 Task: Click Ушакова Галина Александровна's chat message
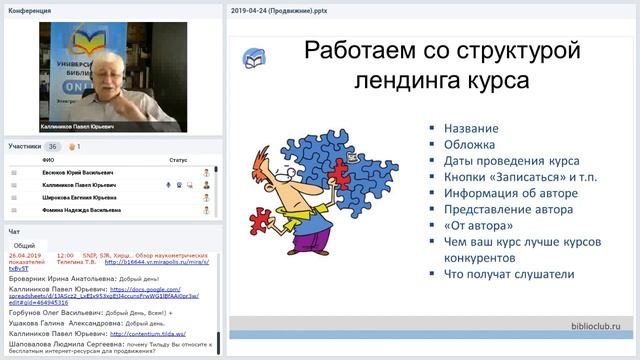87,323
